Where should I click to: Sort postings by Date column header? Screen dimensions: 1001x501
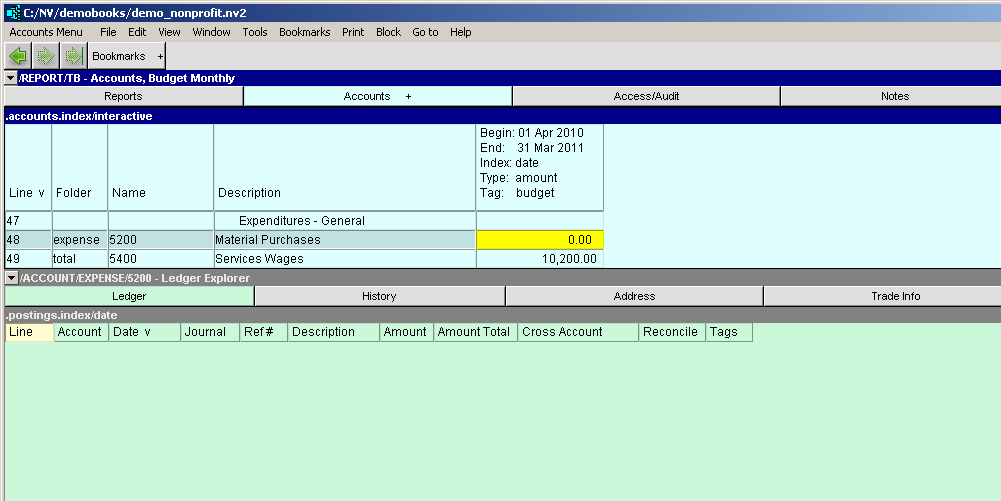(x=131, y=332)
